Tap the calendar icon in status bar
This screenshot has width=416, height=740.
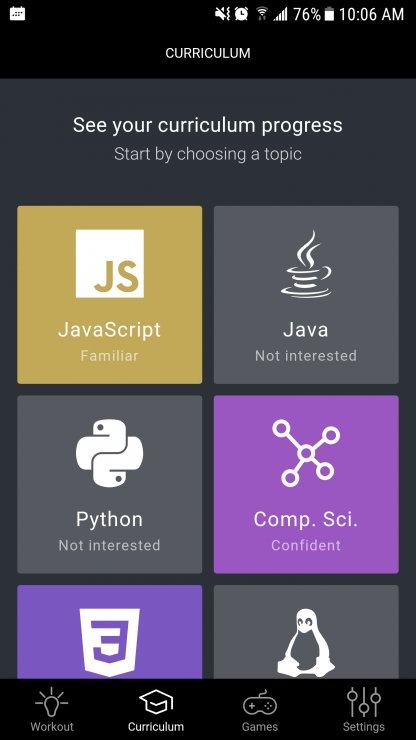coord(17,14)
